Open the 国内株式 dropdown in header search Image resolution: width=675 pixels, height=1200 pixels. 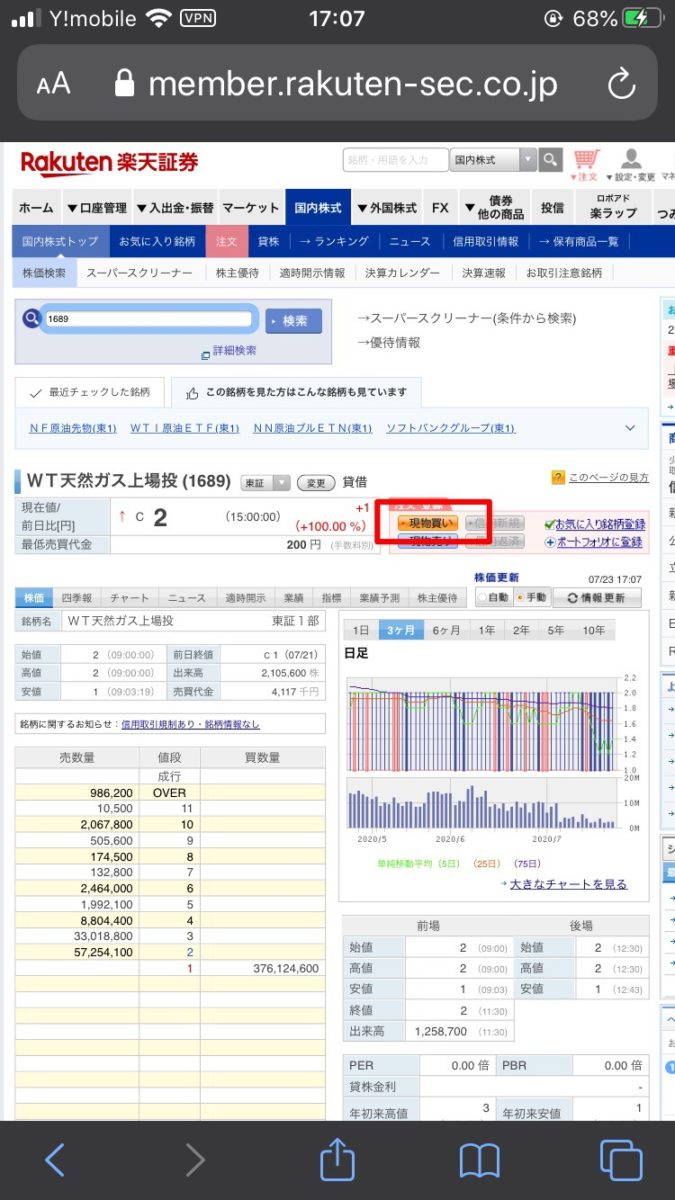point(494,160)
